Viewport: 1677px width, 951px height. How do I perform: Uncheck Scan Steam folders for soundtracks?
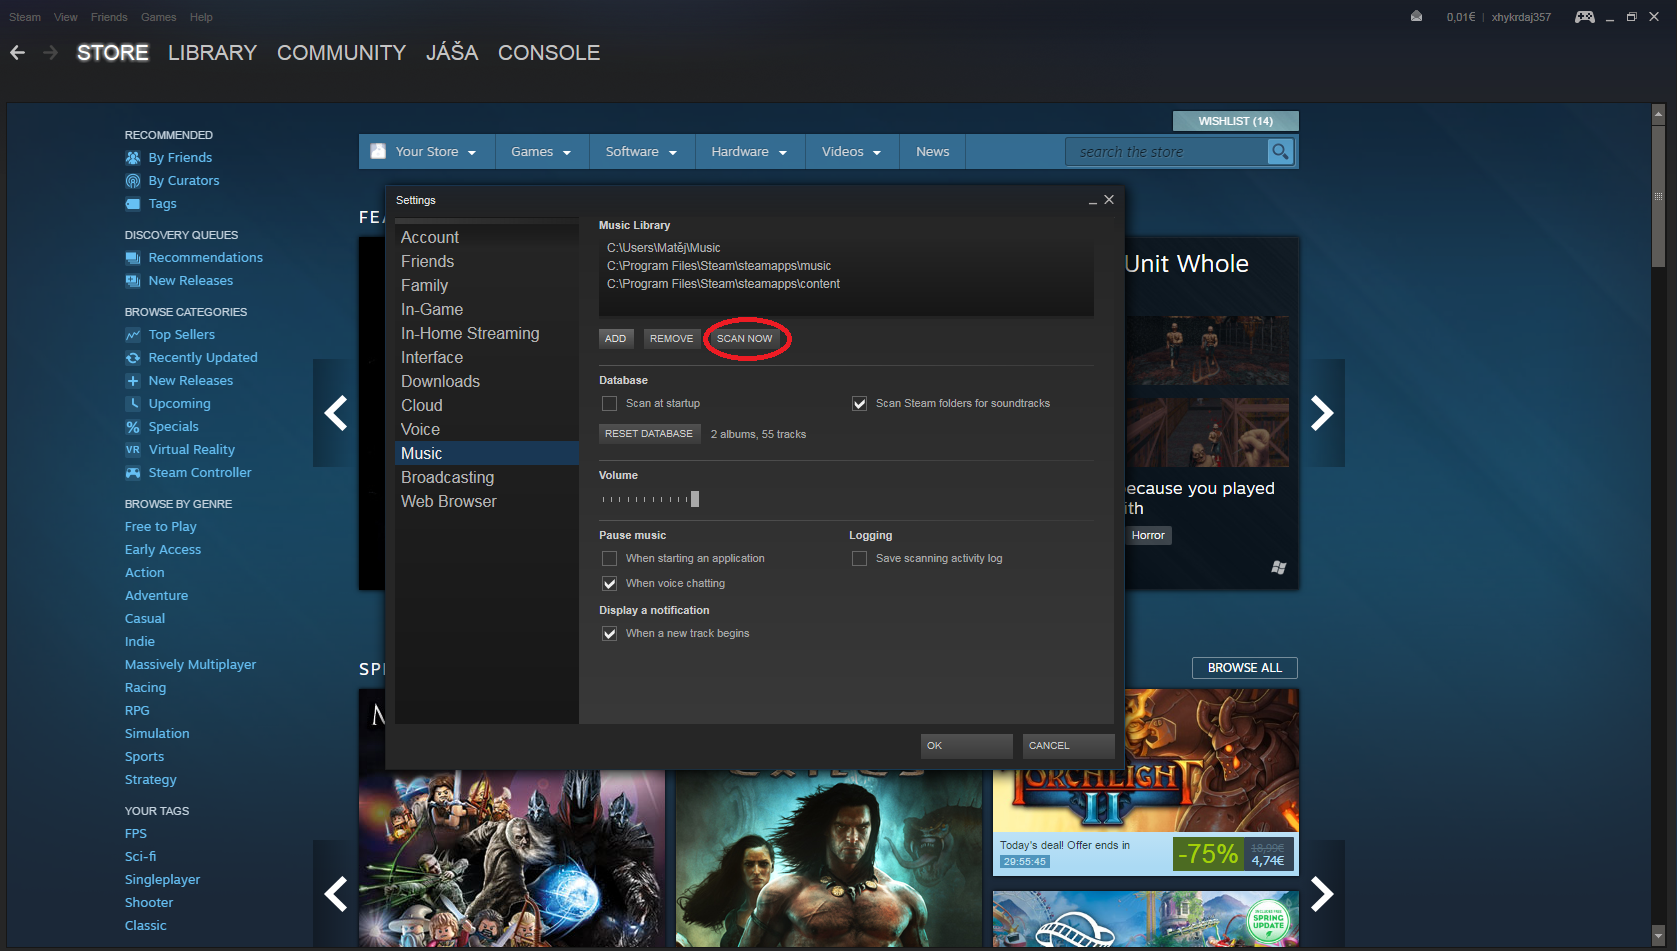click(x=859, y=404)
